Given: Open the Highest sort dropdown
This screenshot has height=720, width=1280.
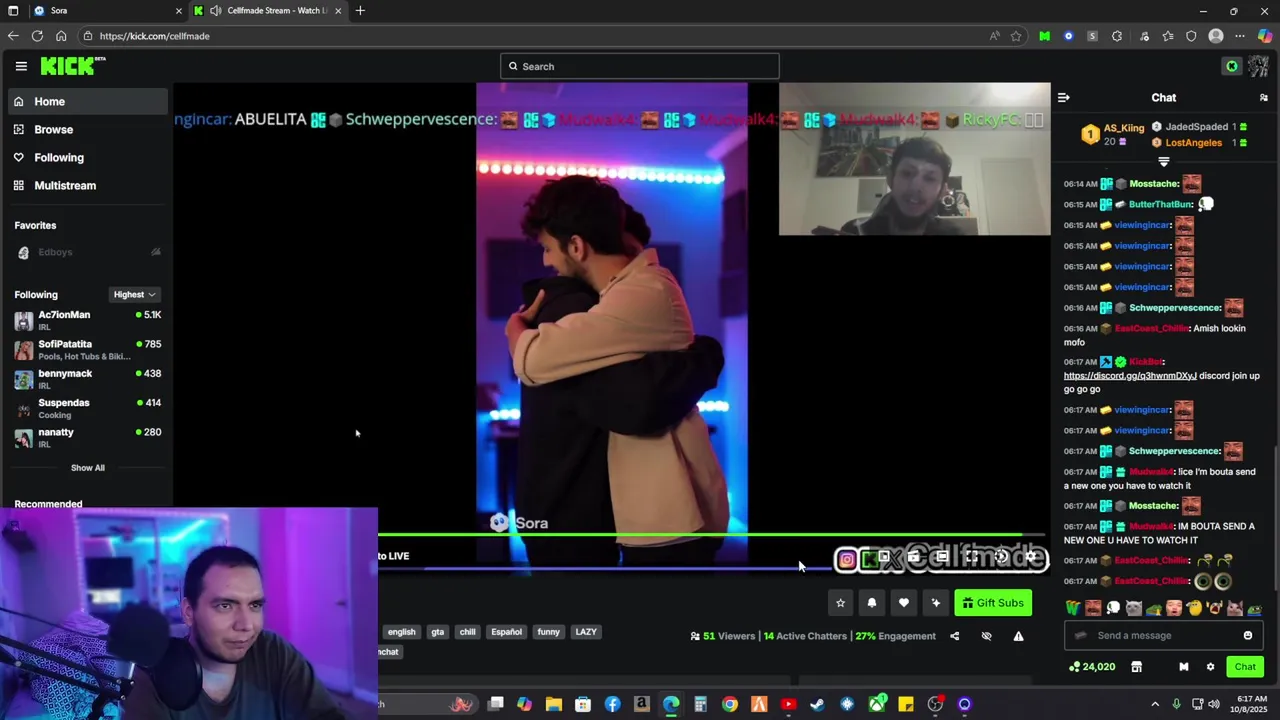Looking at the screenshot, I should (x=134, y=294).
